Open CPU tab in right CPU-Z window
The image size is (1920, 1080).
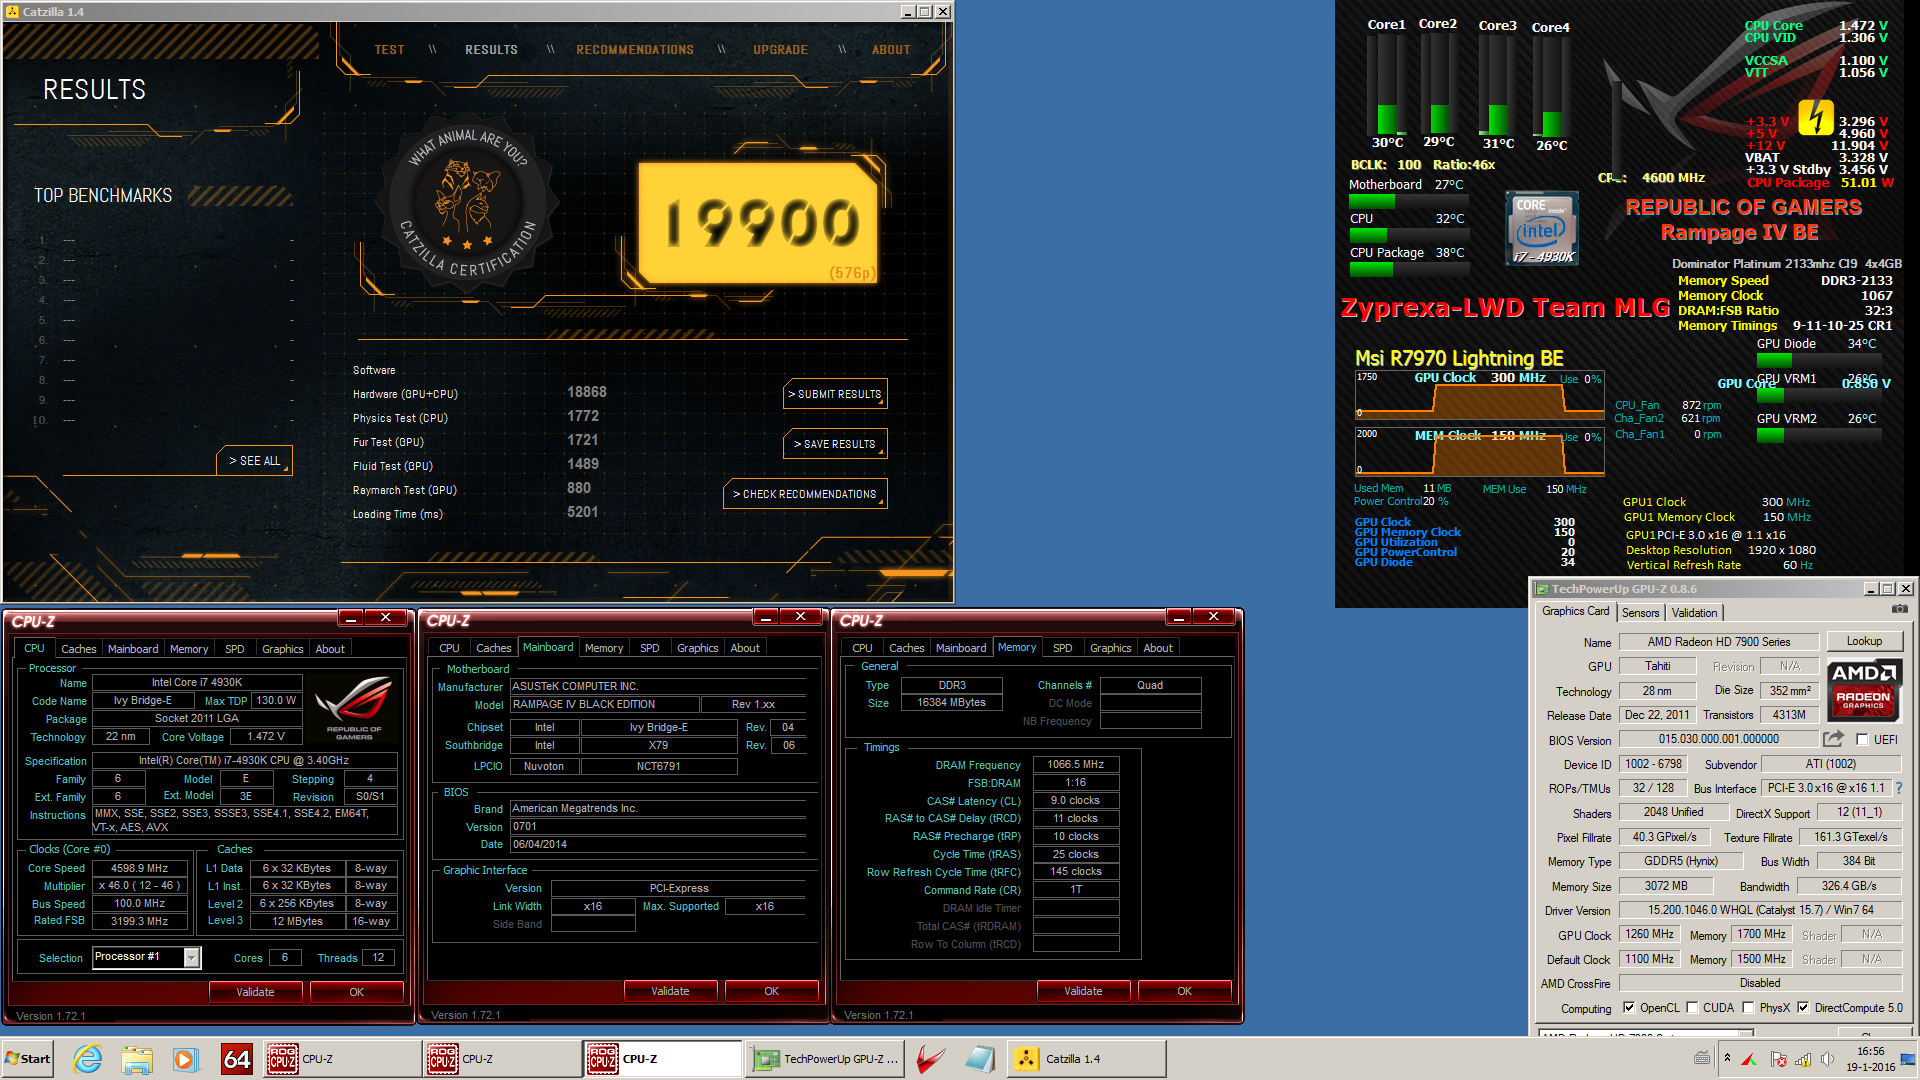coord(862,648)
